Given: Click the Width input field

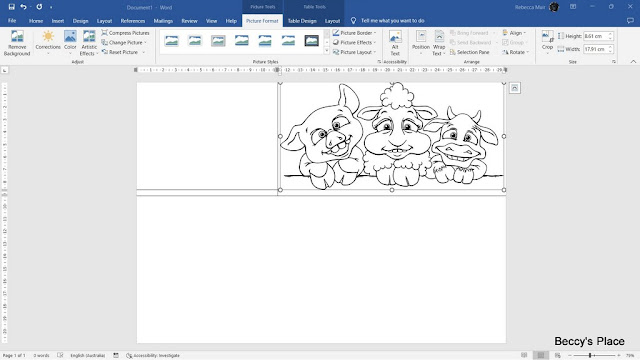Looking at the screenshot, I should tap(596, 49).
